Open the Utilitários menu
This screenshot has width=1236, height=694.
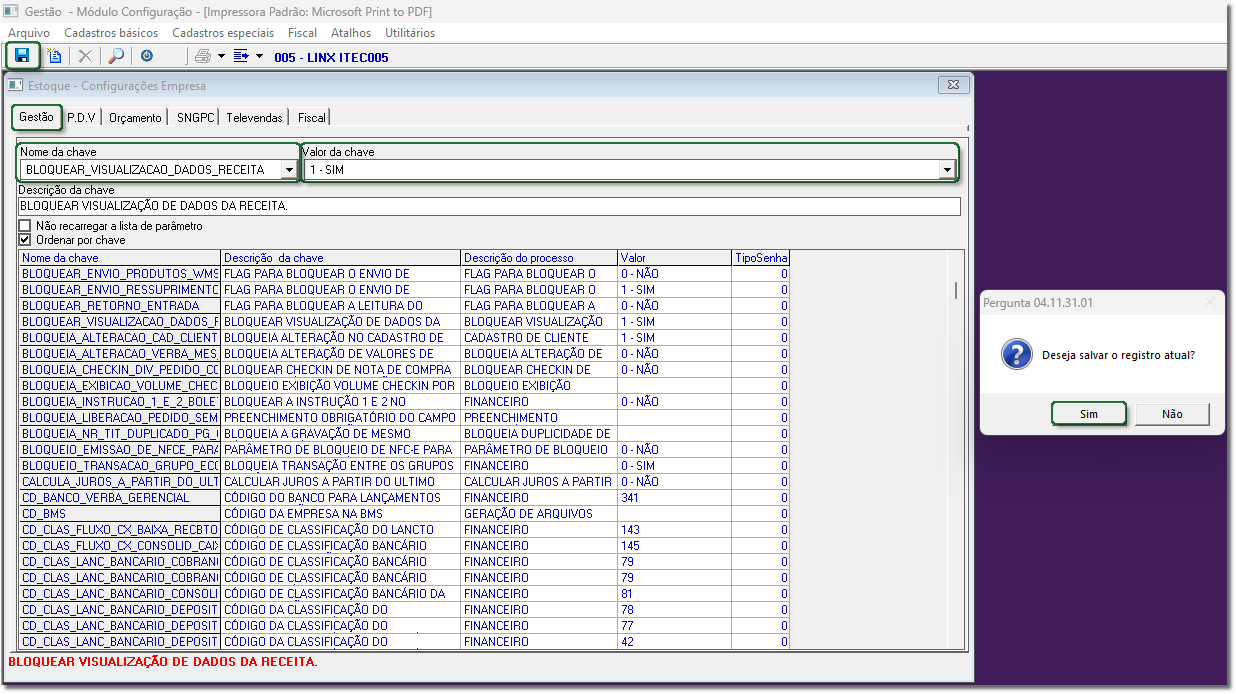(x=410, y=33)
